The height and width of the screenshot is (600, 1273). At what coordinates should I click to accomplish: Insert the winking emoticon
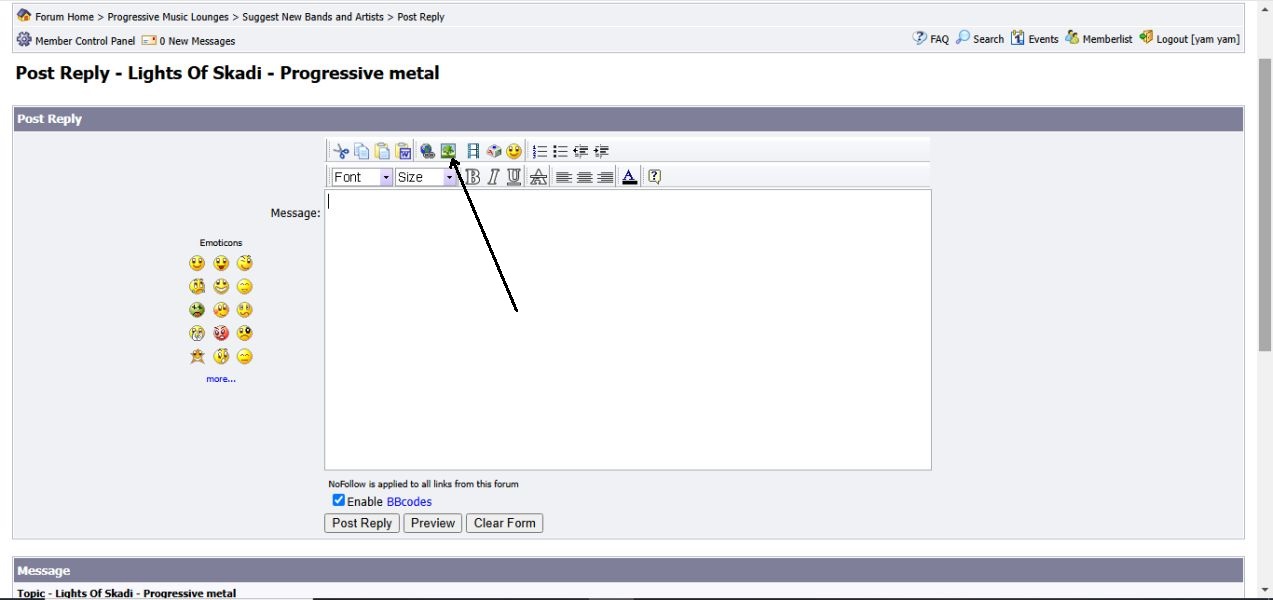coord(245,263)
